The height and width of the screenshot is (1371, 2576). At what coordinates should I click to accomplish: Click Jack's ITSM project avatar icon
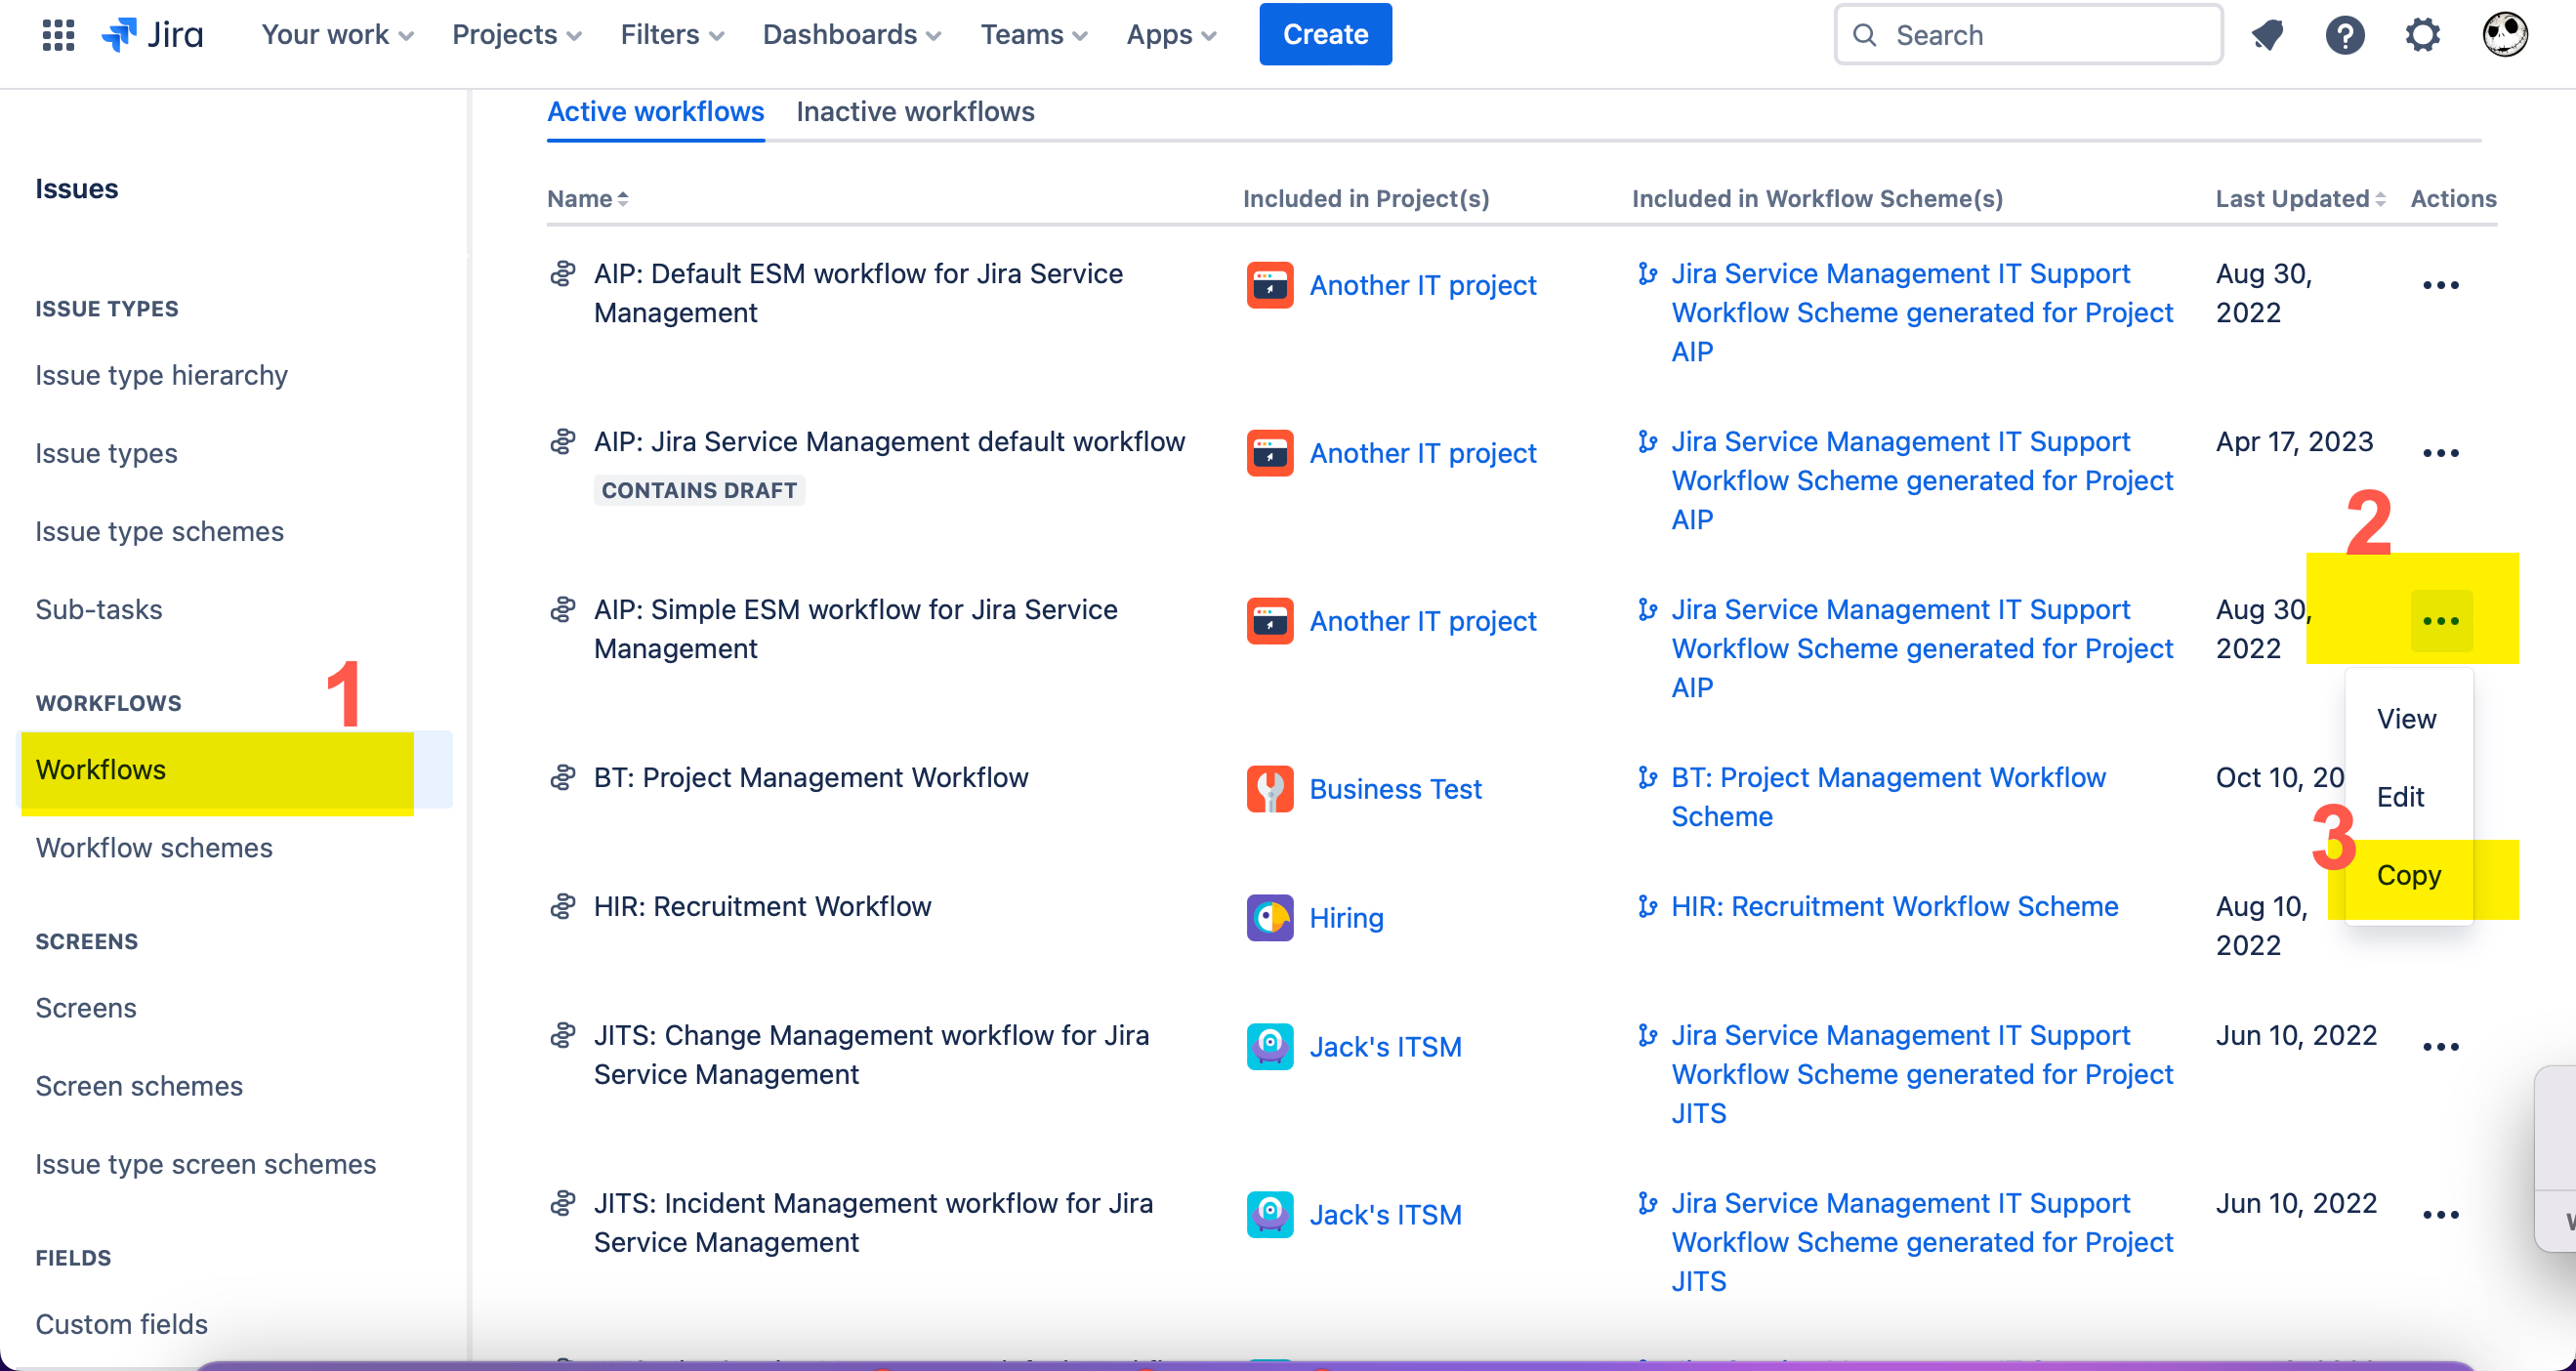pos(1270,1046)
